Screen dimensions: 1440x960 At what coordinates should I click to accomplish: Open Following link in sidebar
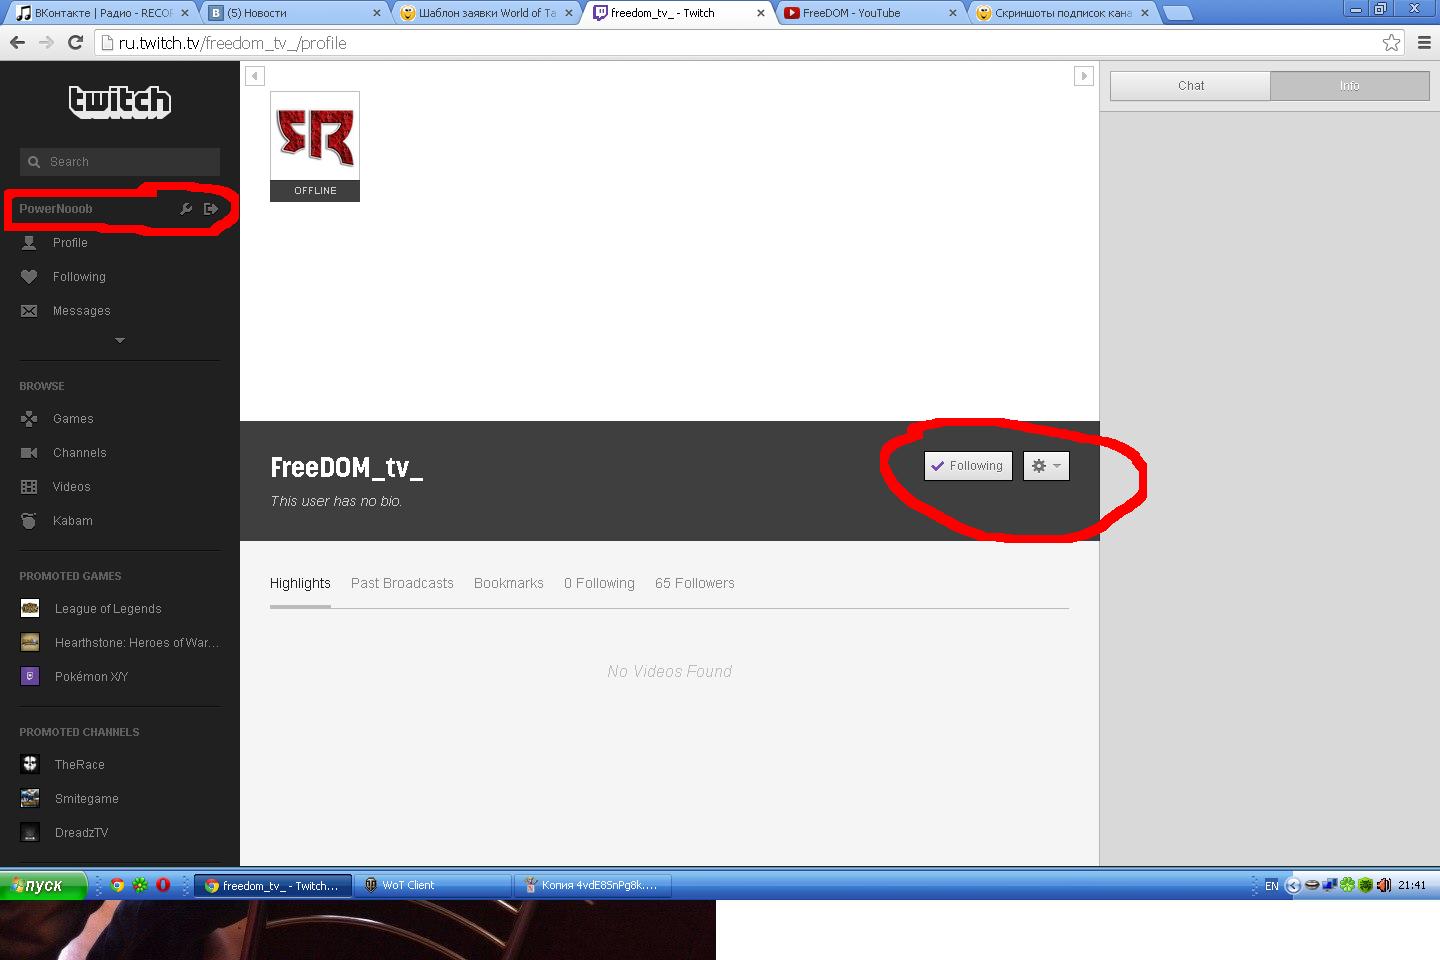79,277
